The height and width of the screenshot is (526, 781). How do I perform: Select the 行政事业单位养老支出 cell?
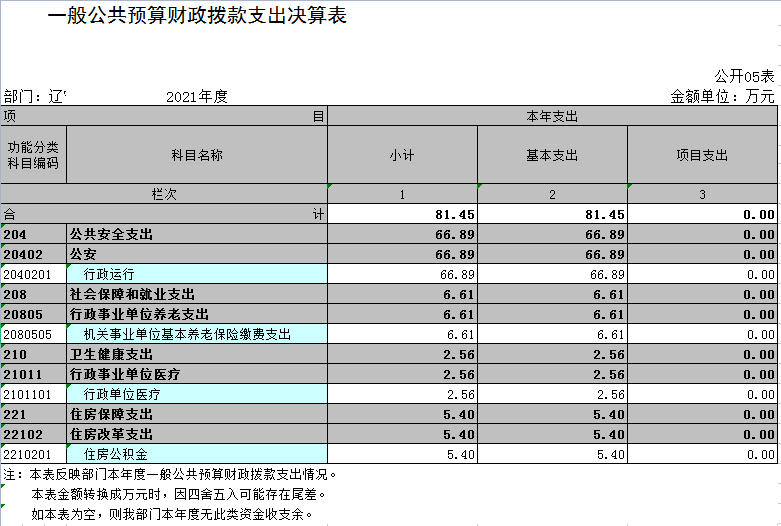(197, 314)
